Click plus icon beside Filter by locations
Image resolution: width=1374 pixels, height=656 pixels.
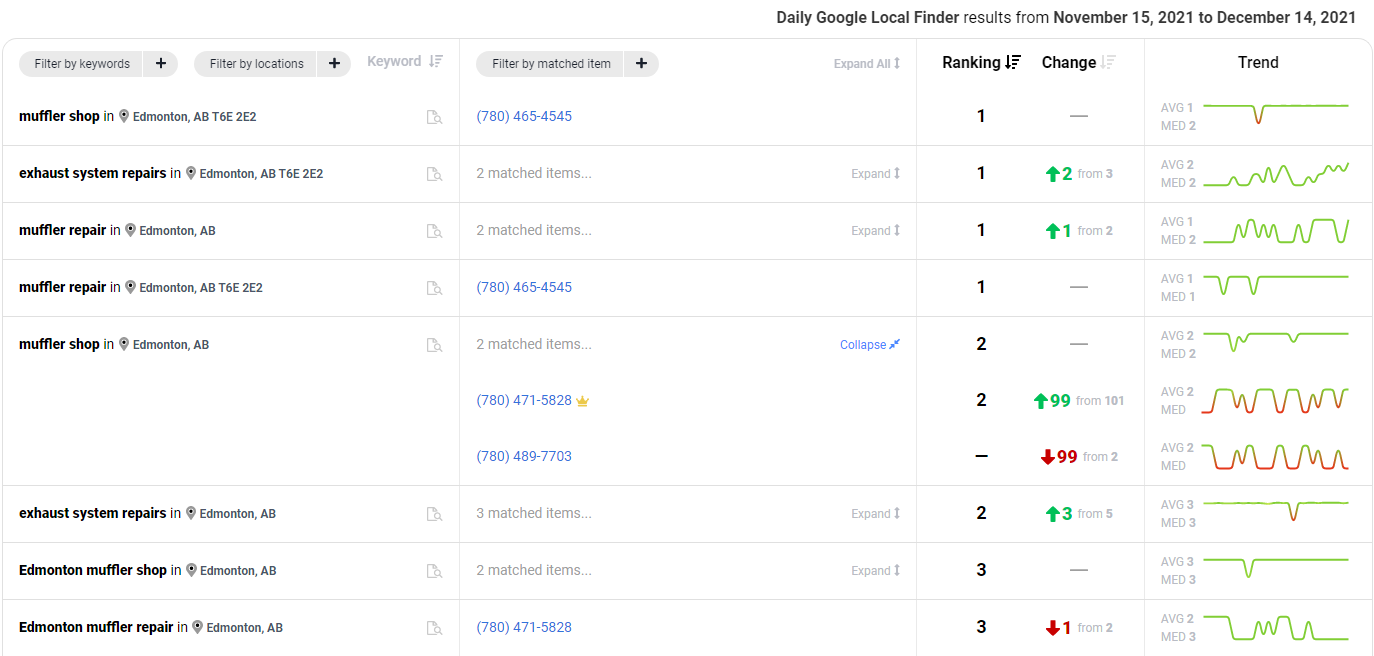[334, 64]
